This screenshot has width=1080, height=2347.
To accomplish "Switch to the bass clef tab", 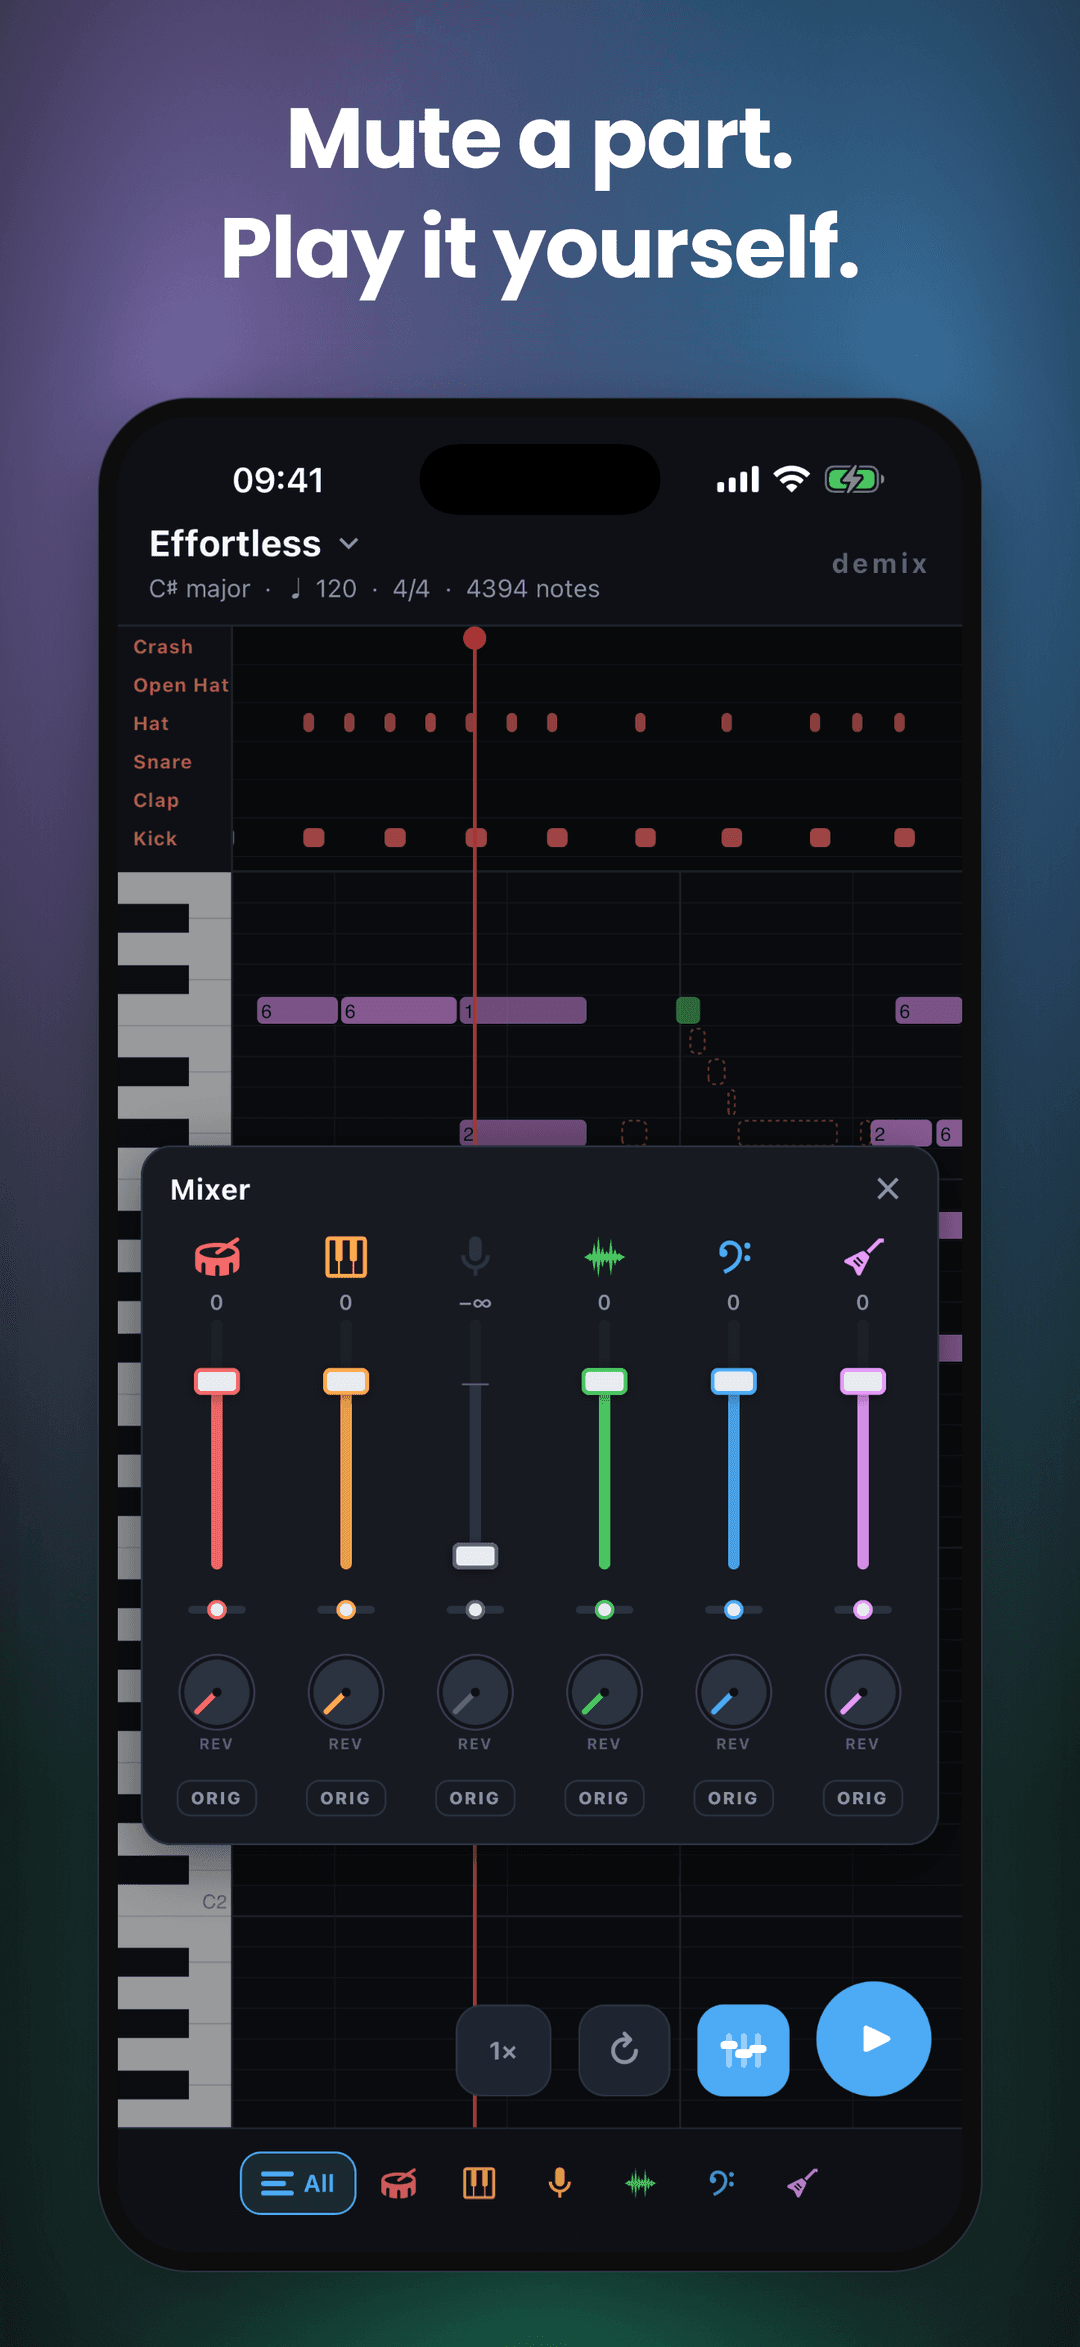I will 722,2183.
